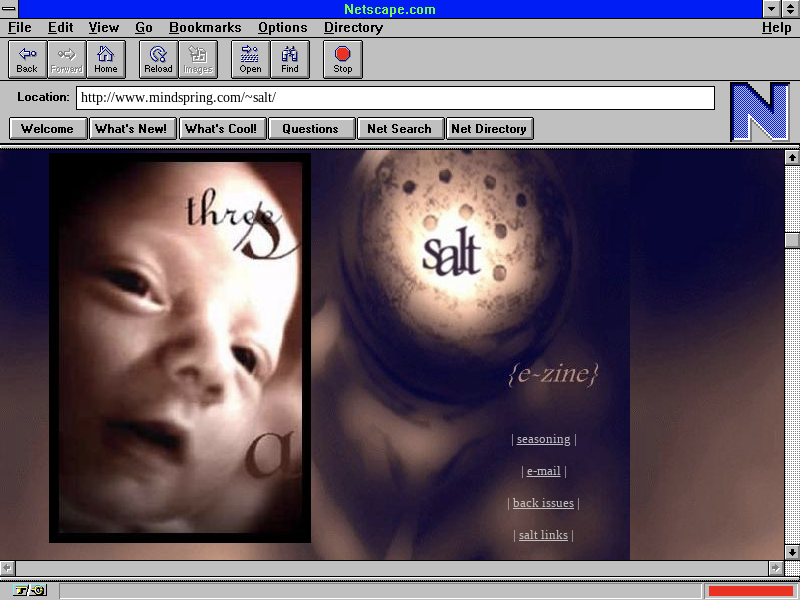Click the Netscape N logo
This screenshot has width=800, height=600.
click(x=759, y=112)
